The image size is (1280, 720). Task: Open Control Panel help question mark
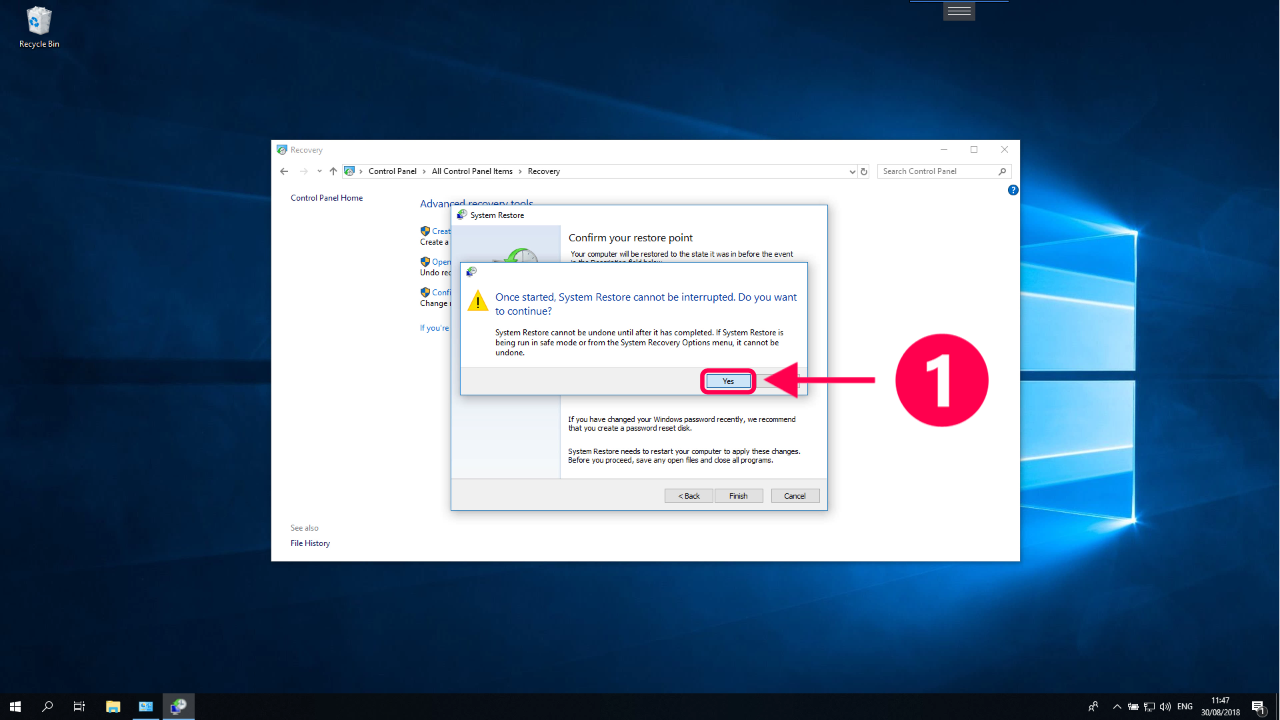tap(1013, 190)
